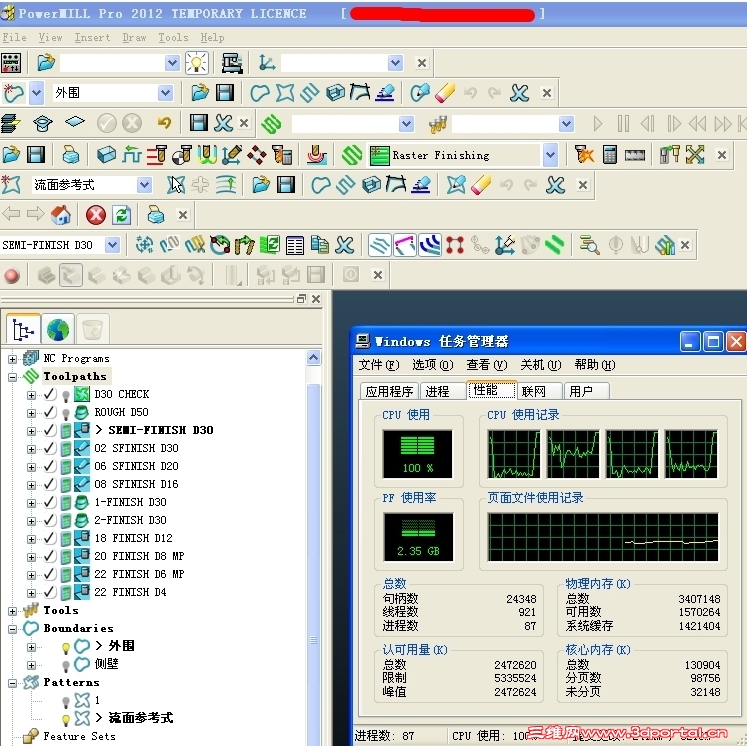Switch to 进程 tab in Task Manager
Image resolution: width=747 pixels, height=746 pixels.
(442, 391)
